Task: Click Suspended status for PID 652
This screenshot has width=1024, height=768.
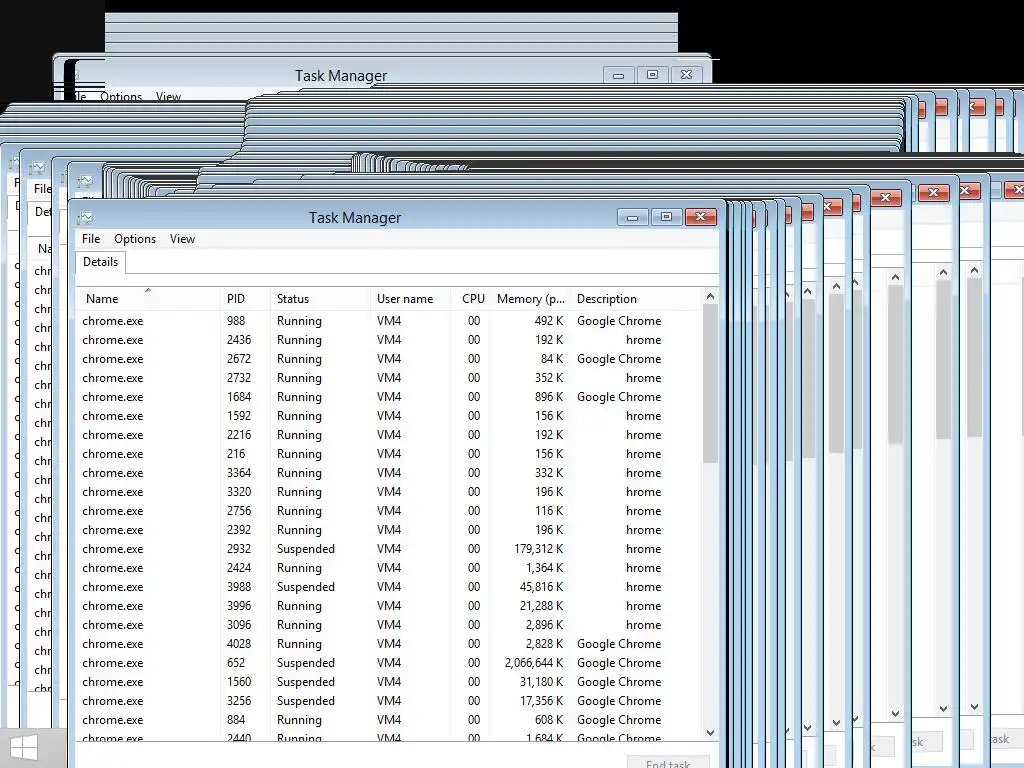Action: [305, 662]
